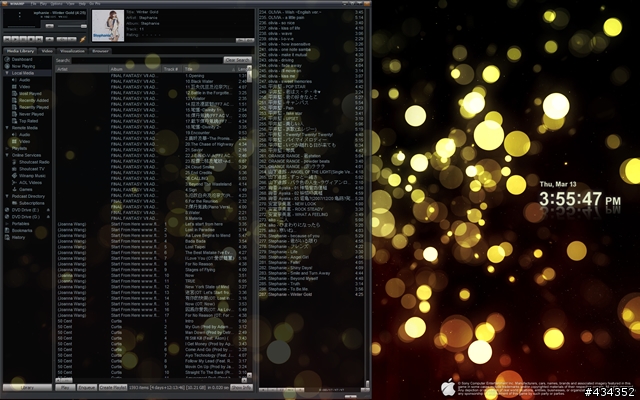Switch to the Browser tab

coord(100,51)
